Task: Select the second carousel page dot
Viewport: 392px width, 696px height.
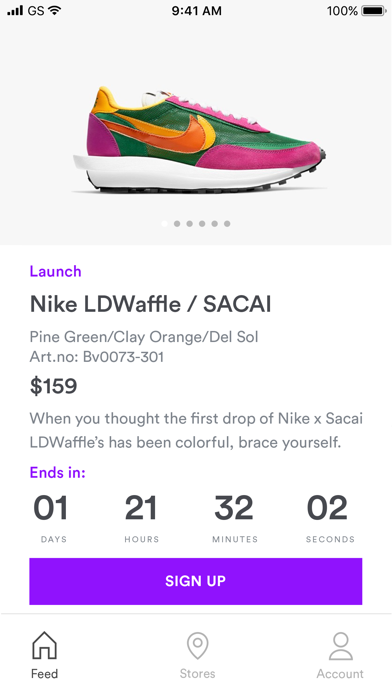Action: click(x=177, y=224)
